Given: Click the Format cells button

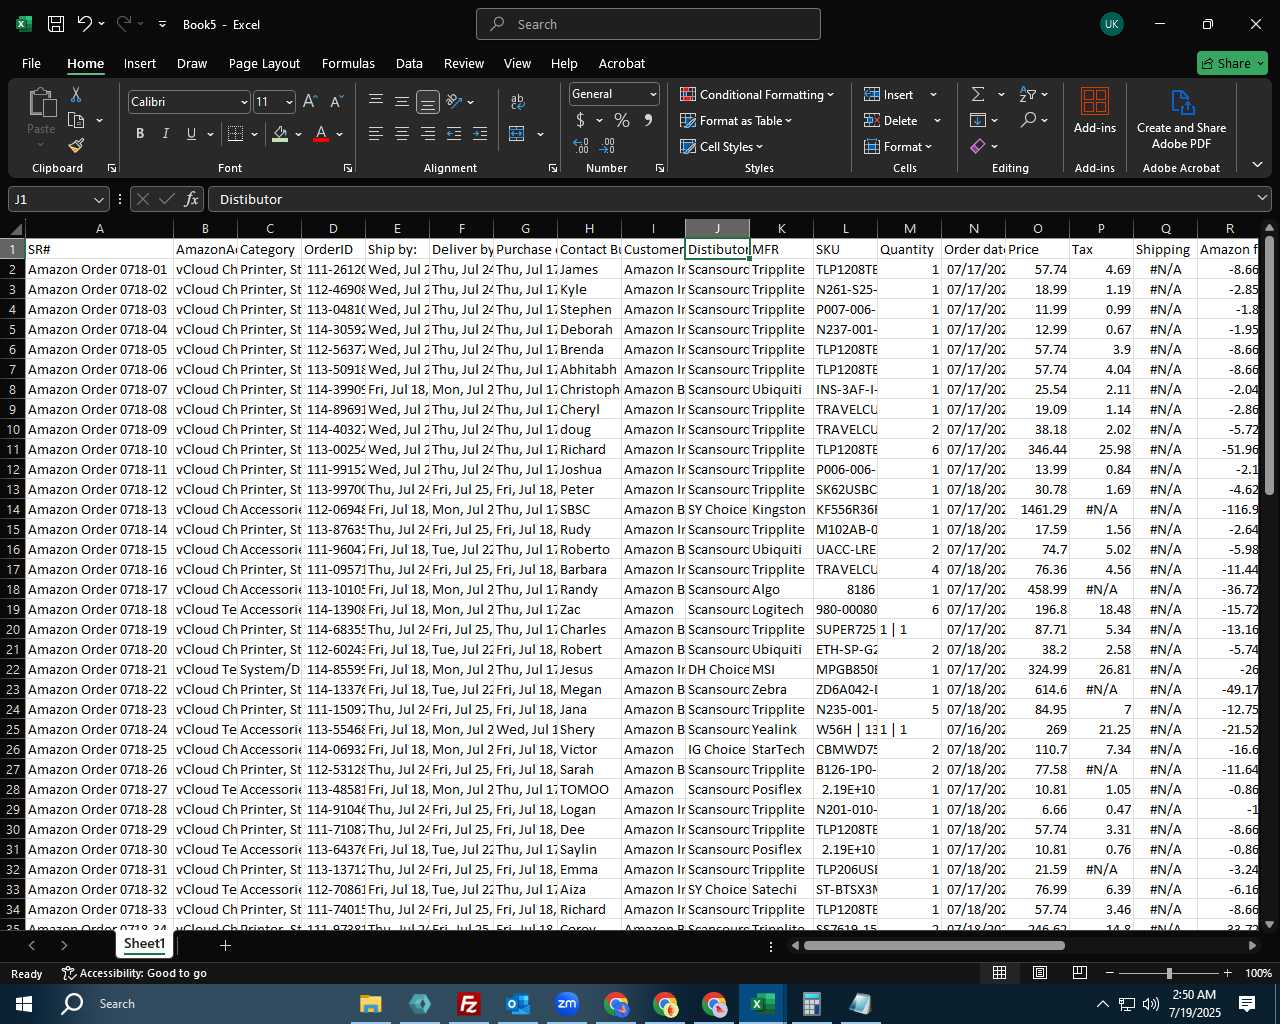Looking at the screenshot, I should tap(898, 146).
